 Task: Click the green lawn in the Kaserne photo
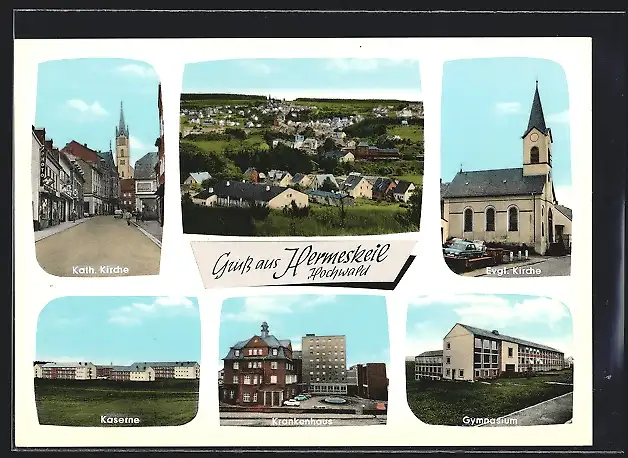pos(116,402)
